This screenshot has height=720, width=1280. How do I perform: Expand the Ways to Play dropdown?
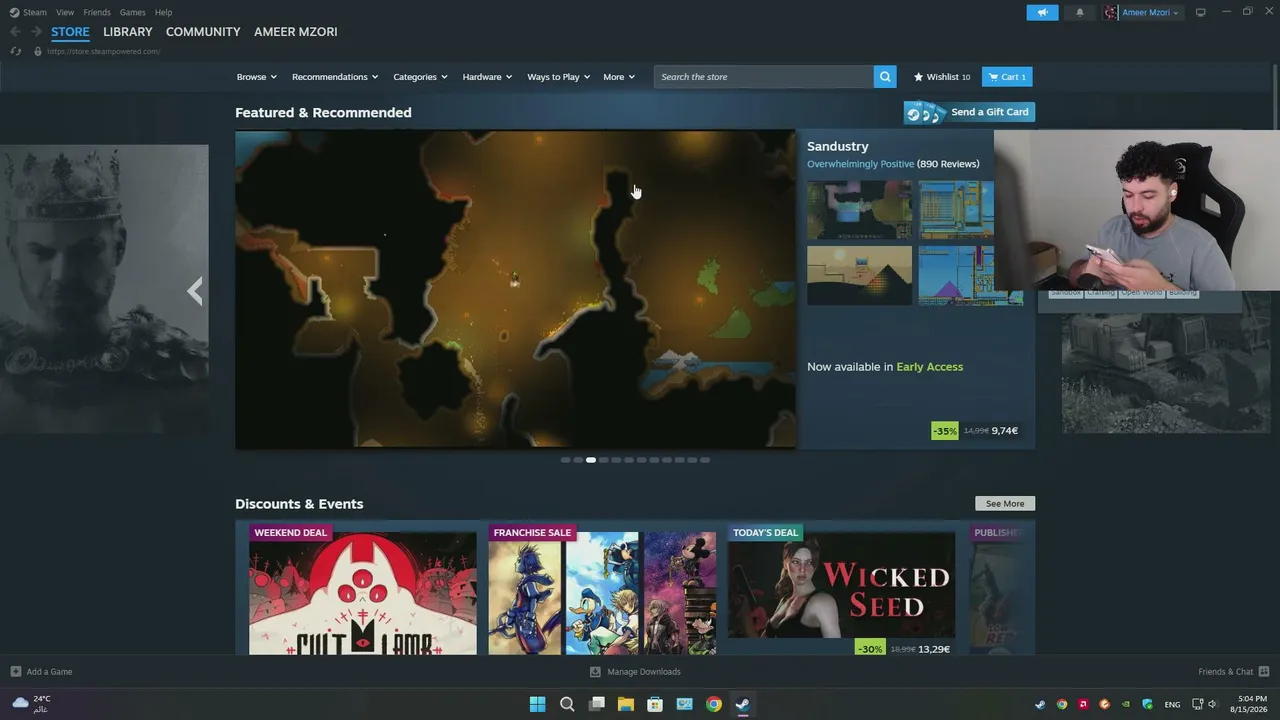click(x=559, y=77)
